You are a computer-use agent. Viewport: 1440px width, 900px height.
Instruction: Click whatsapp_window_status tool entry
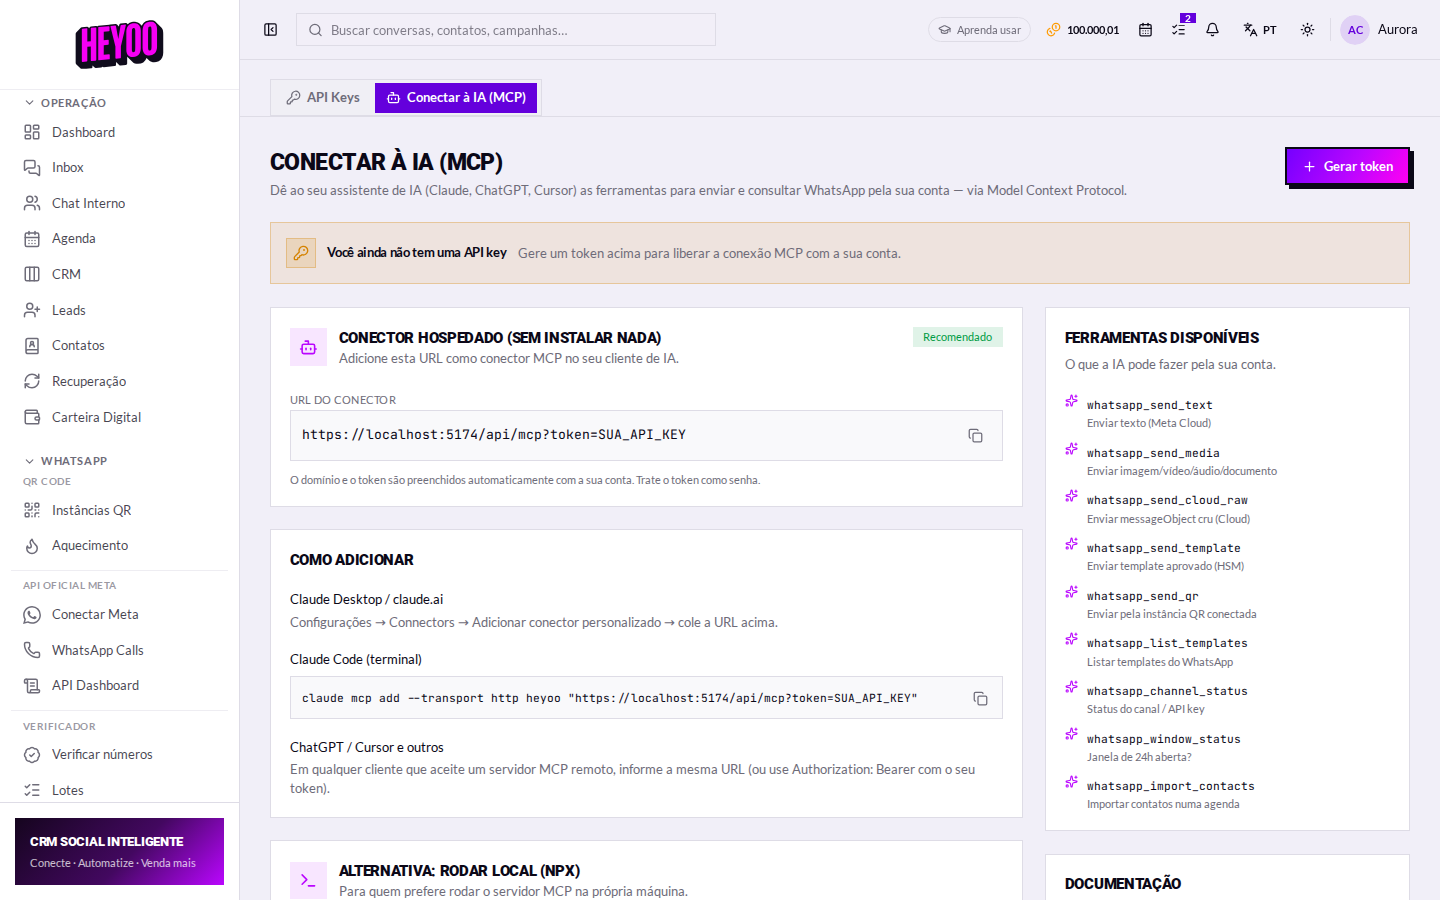1227,747
